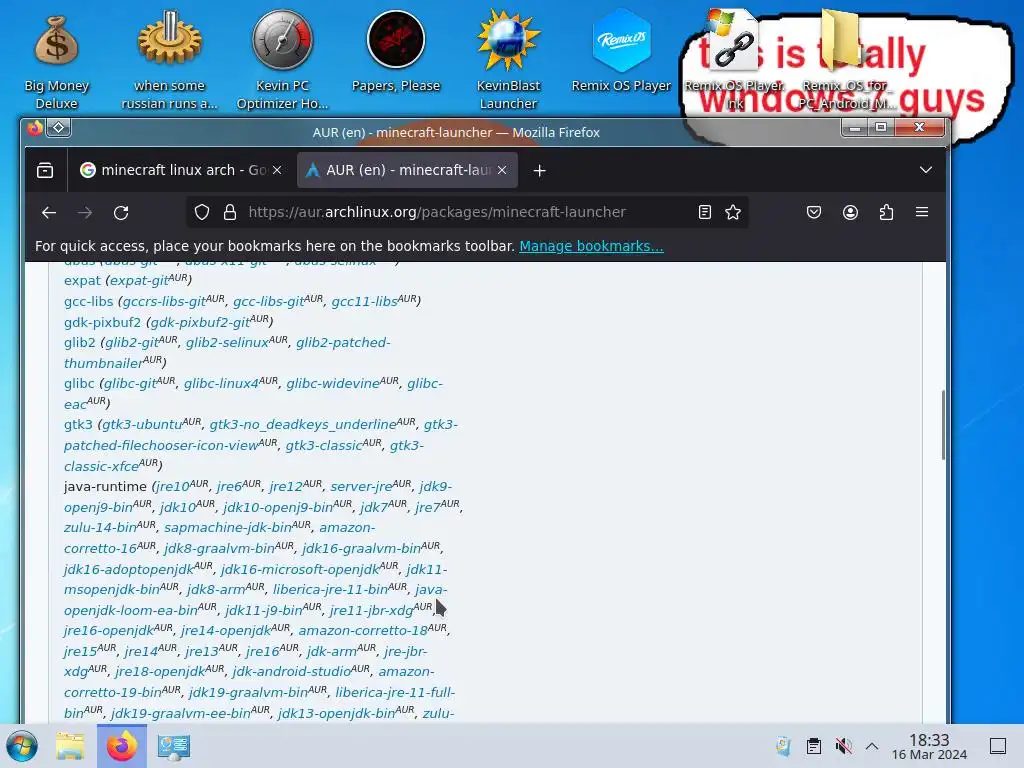
Task: Bookmark this page with the star icon
Action: pos(733,212)
